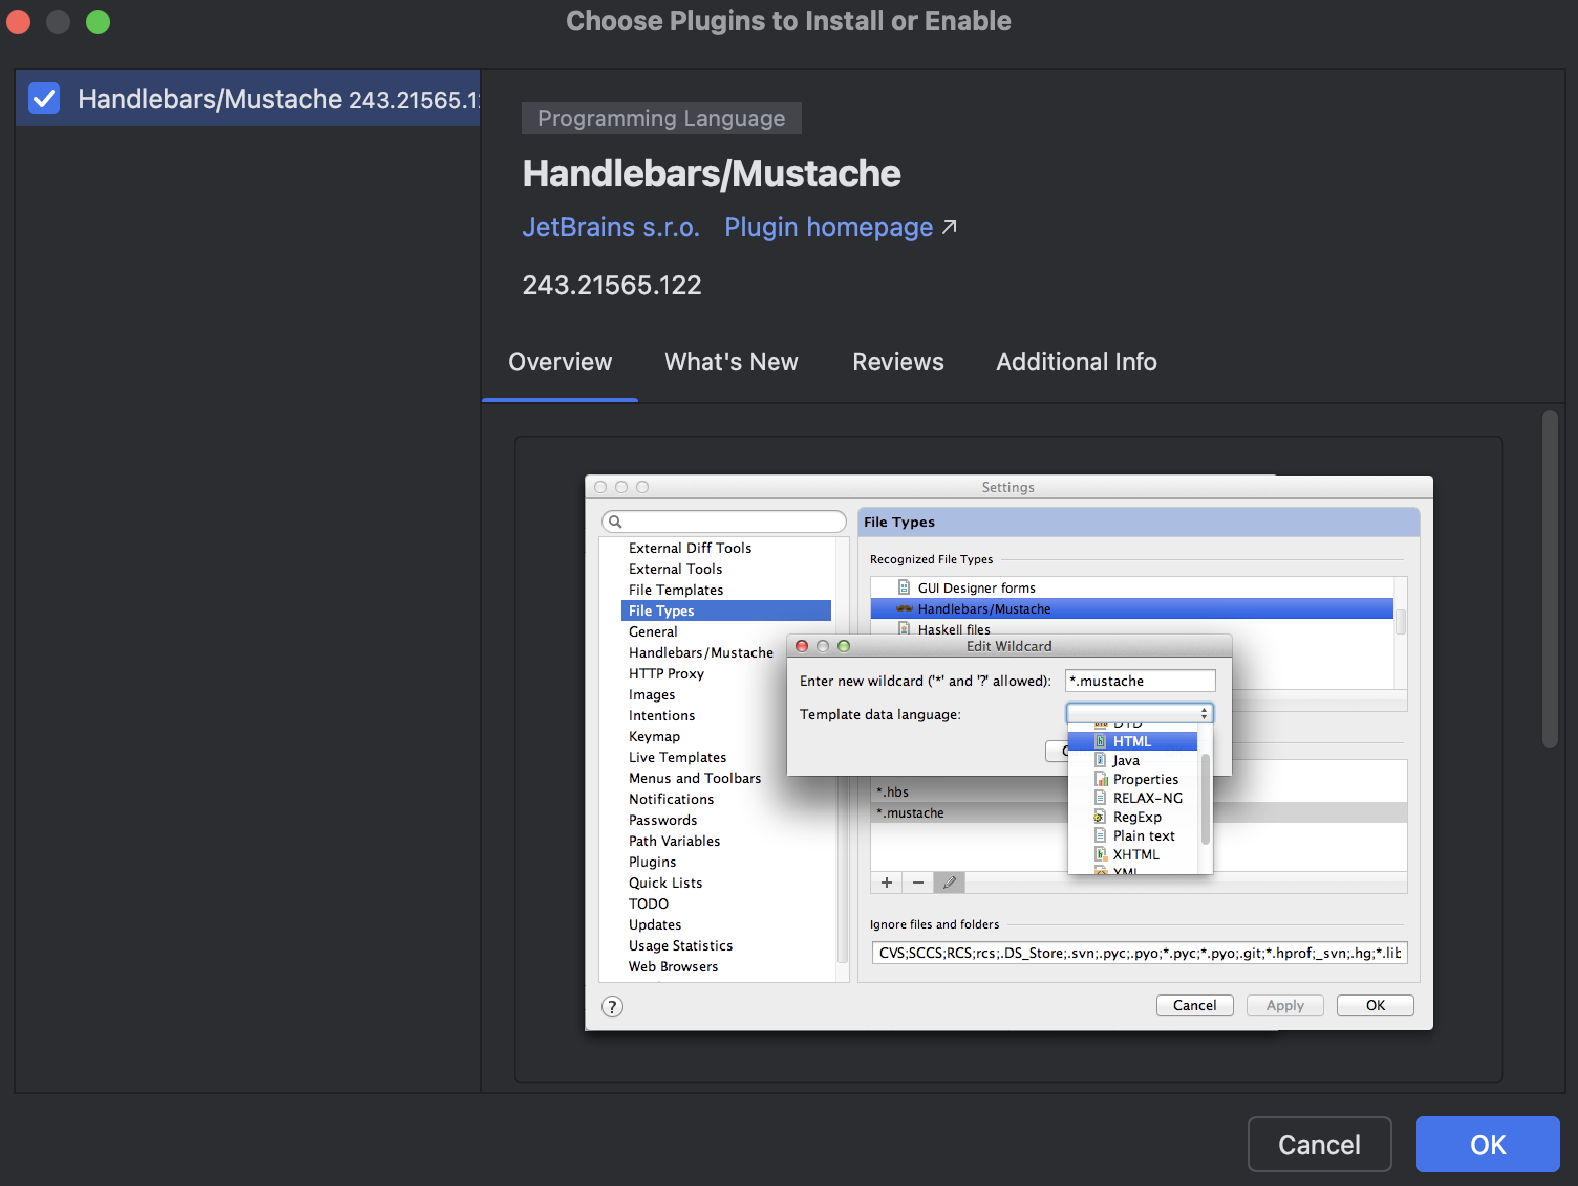The height and width of the screenshot is (1186, 1578).
Task: Click the Ignore files and folders field
Action: click(1139, 953)
